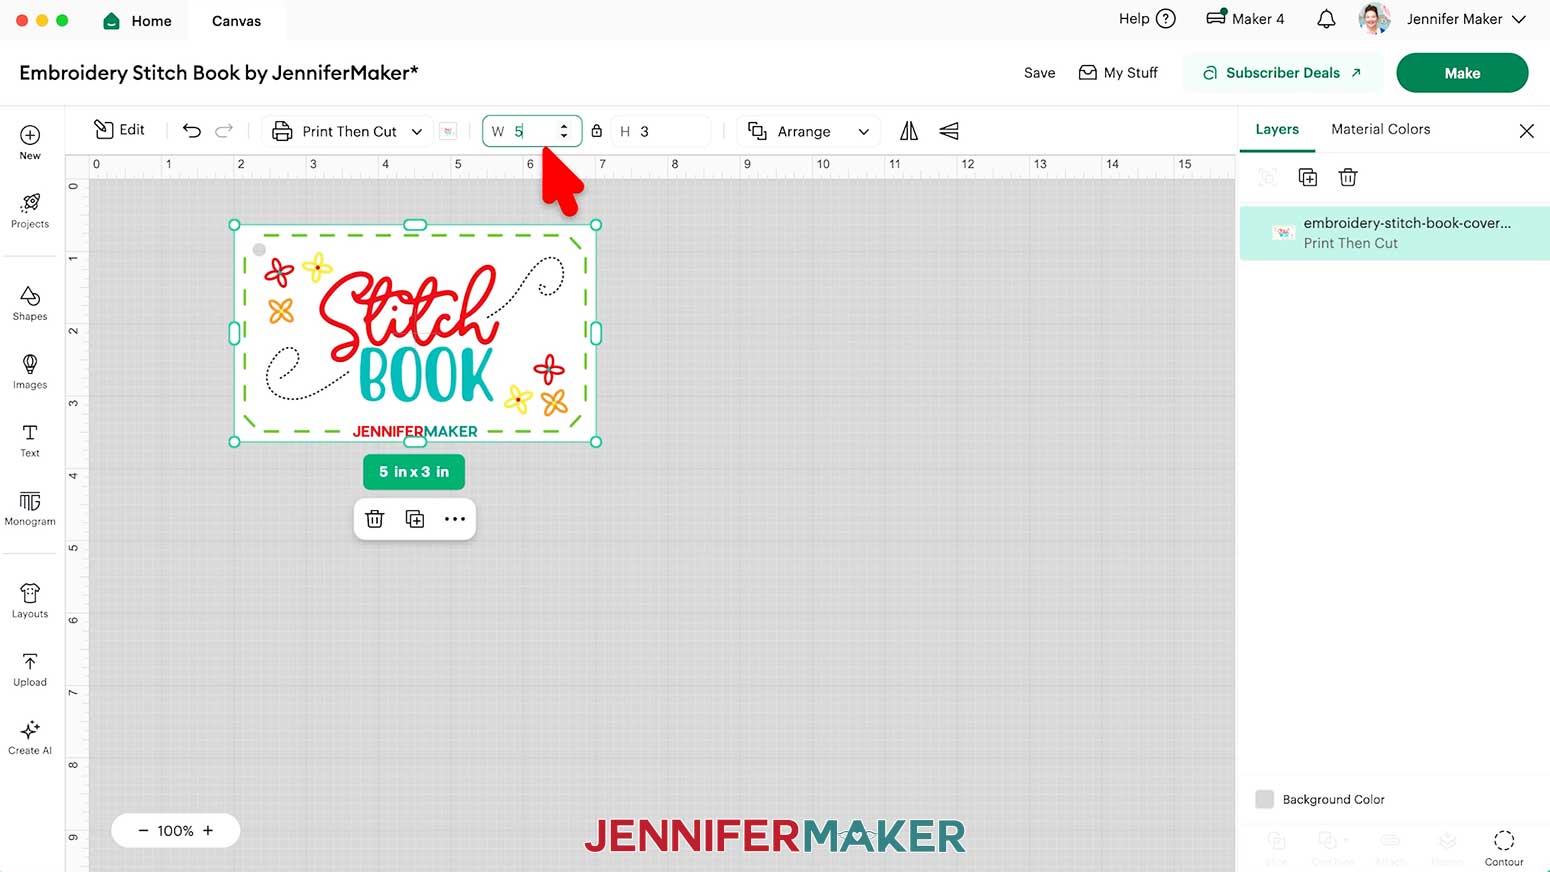The width and height of the screenshot is (1550, 872).
Task: Switch to the Canvas tab
Action: click(x=236, y=20)
